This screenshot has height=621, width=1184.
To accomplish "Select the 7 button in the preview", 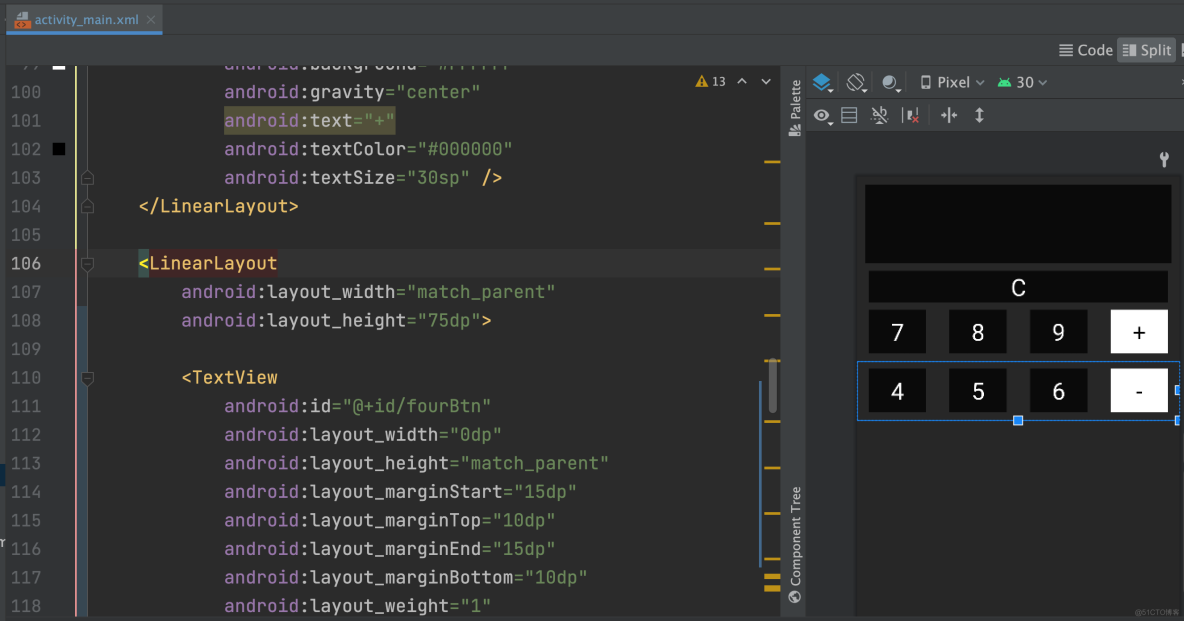I will [897, 332].
